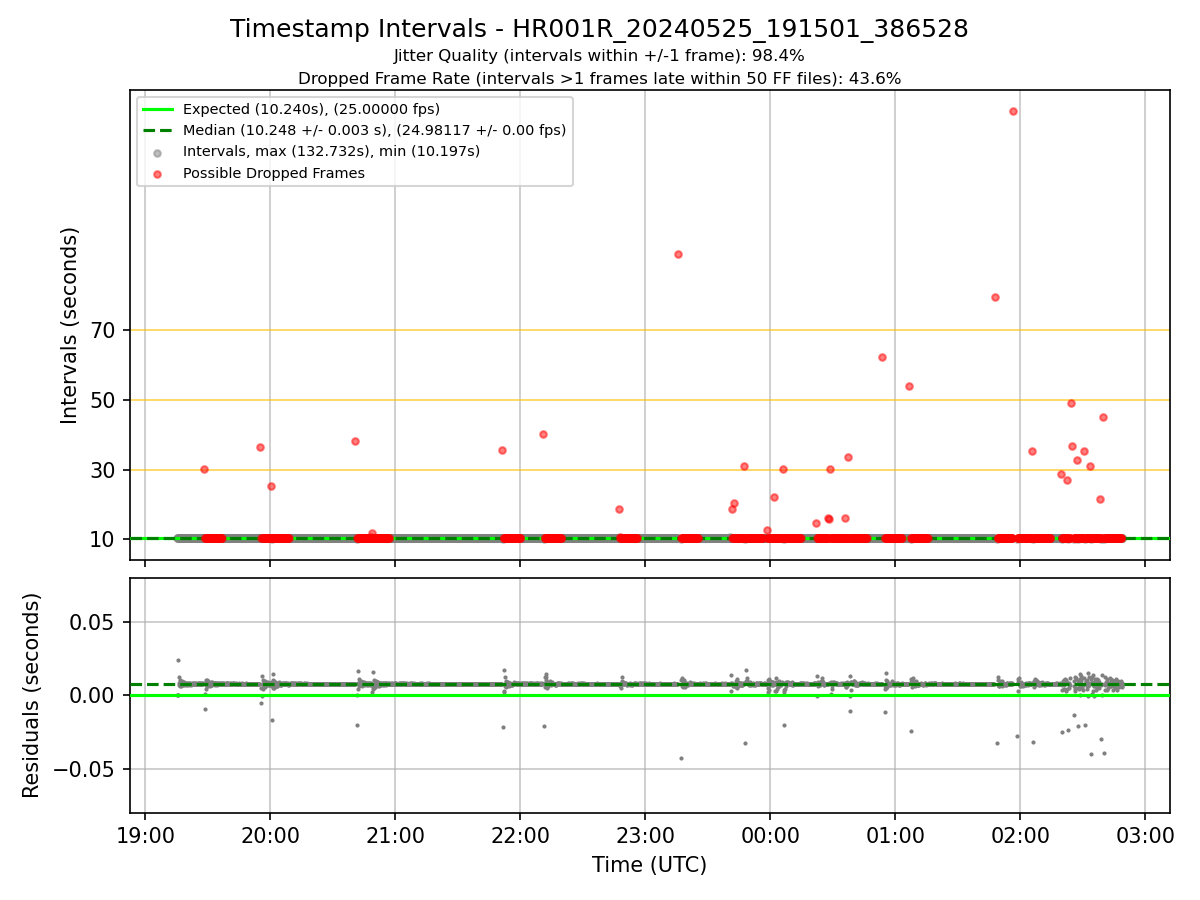
Task: Click the highest red dropped-frame point near 02:00
Action: pos(1013,111)
